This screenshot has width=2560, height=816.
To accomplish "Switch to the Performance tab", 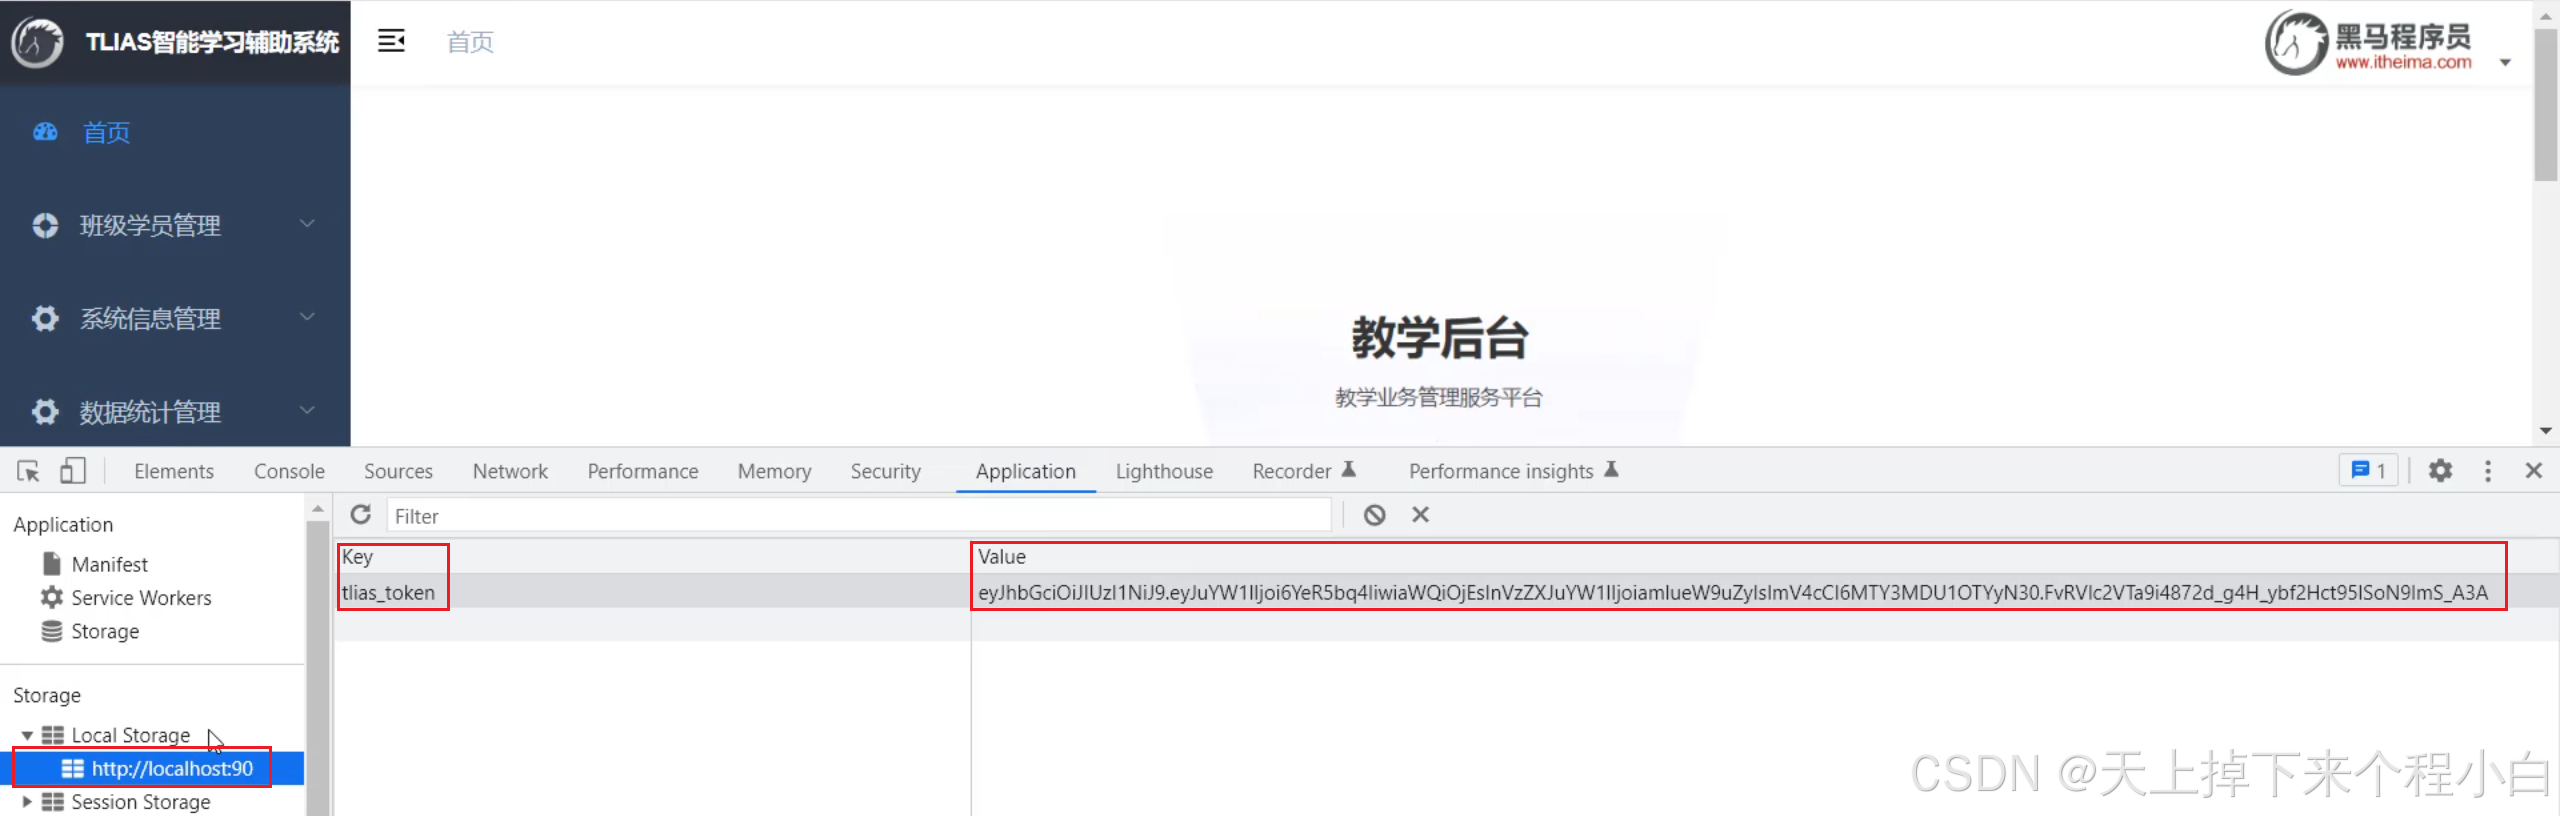I will tap(643, 471).
